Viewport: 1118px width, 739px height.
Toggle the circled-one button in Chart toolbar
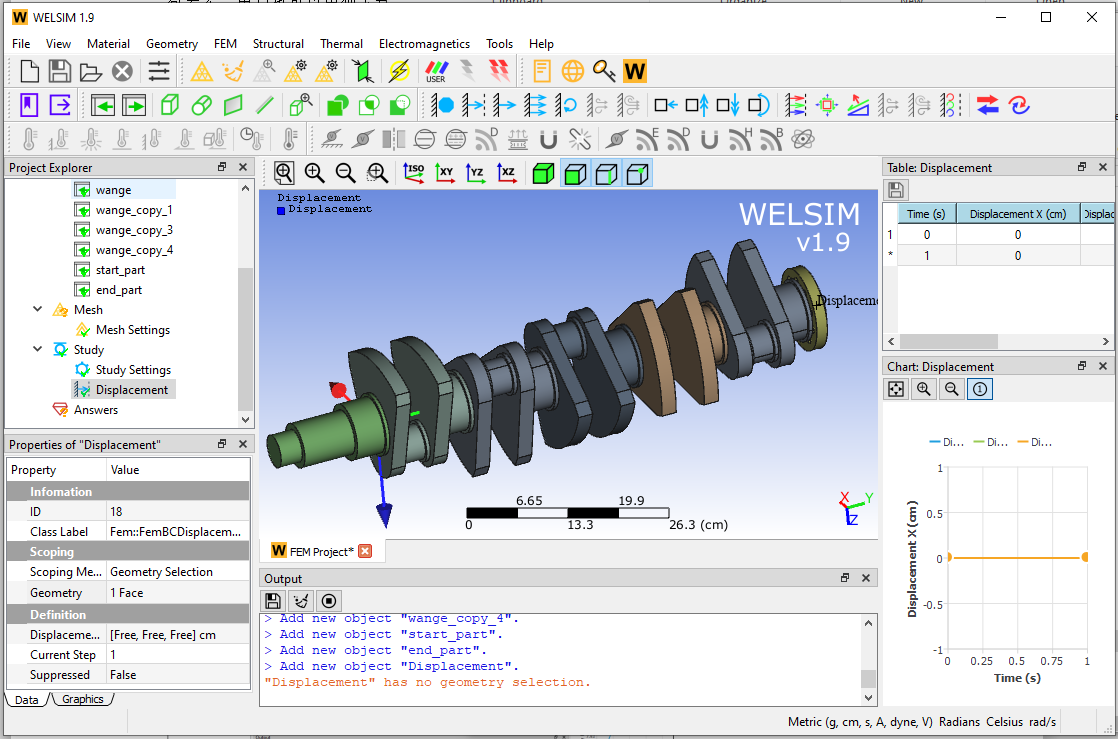click(x=980, y=389)
